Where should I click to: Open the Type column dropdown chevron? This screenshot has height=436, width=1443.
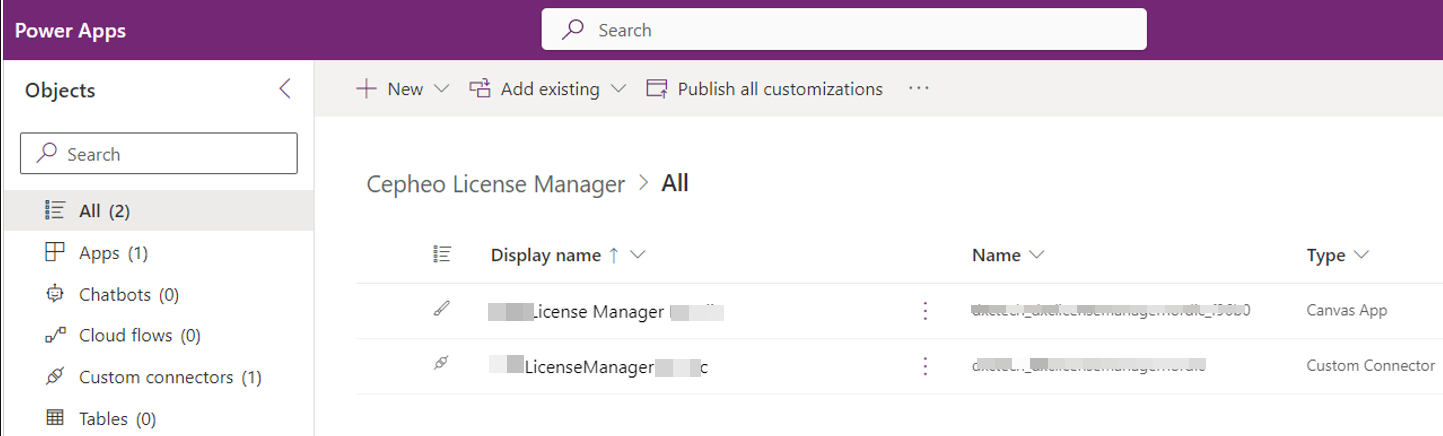(x=1360, y=255)
